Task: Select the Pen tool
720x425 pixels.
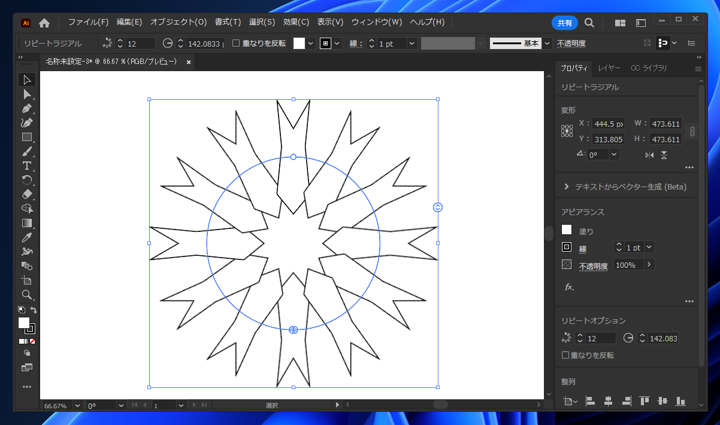Action: coord(27,109)
